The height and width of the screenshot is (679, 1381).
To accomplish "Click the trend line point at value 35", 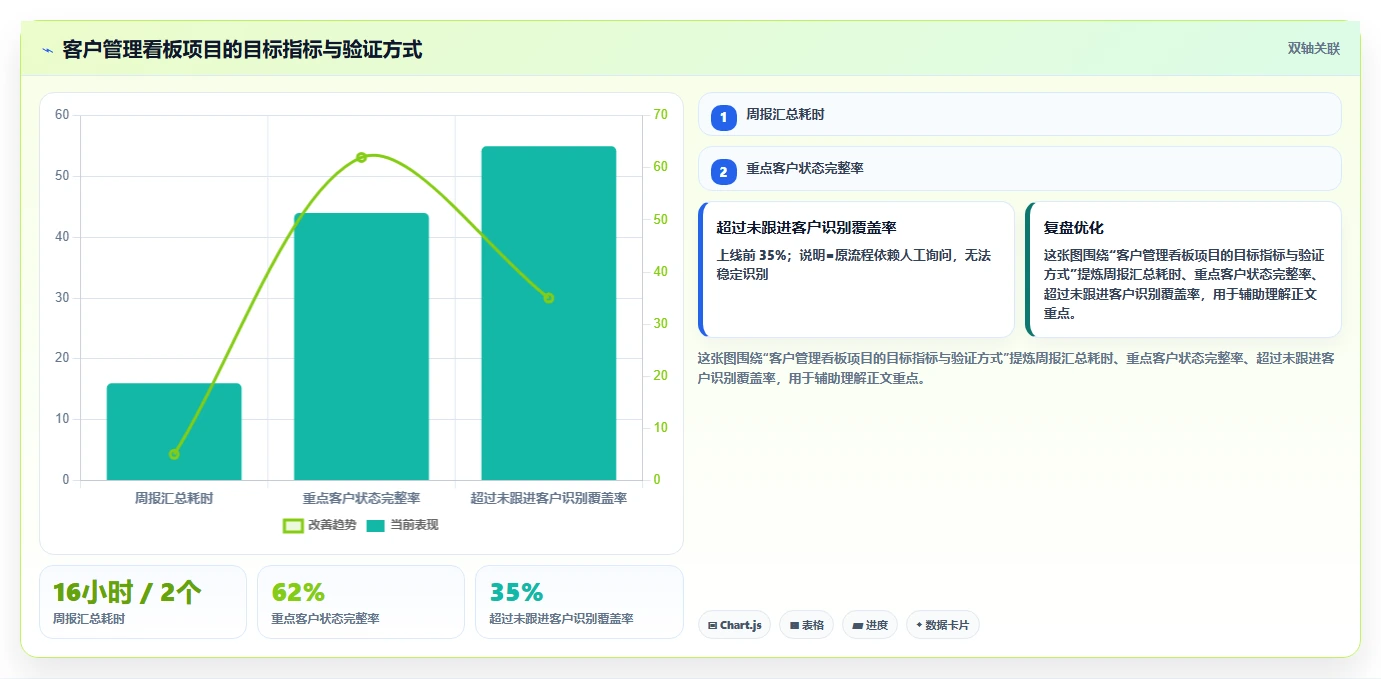I will click(548, 298).
